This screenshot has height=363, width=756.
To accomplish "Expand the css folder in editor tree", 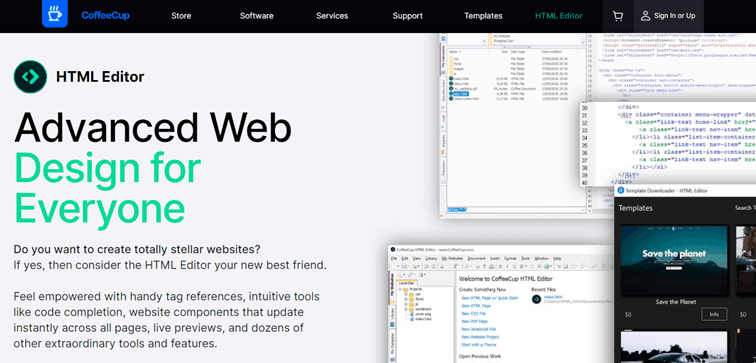I will (x=406, y=294).
